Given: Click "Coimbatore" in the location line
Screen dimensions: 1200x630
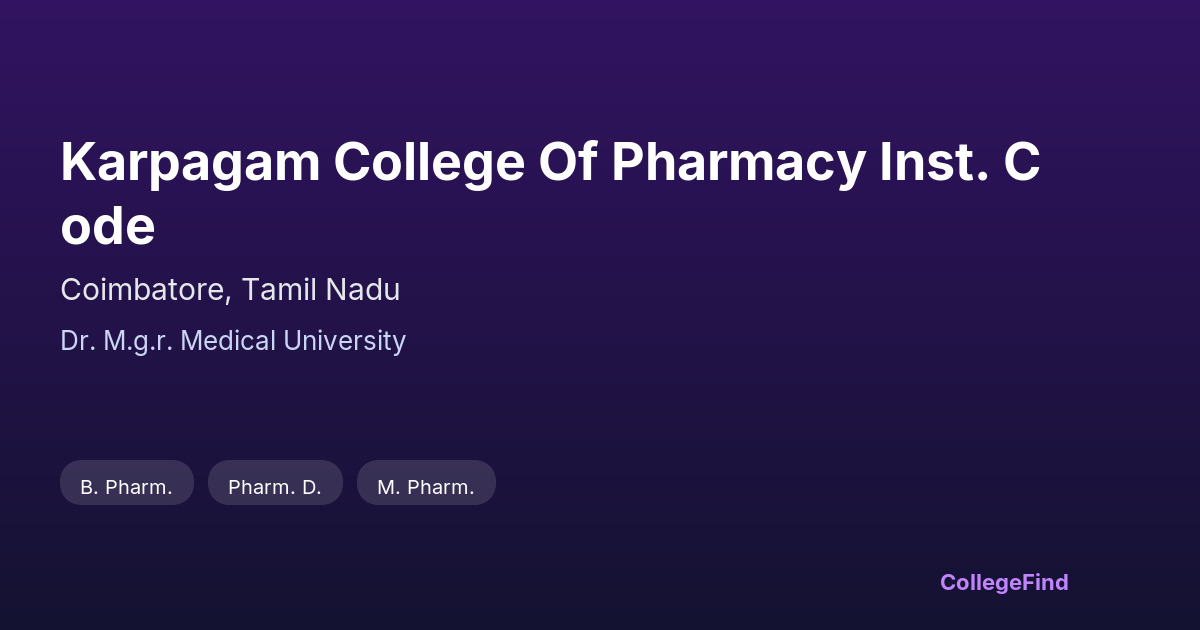Looking at the screenshot, I should point(146,290).
